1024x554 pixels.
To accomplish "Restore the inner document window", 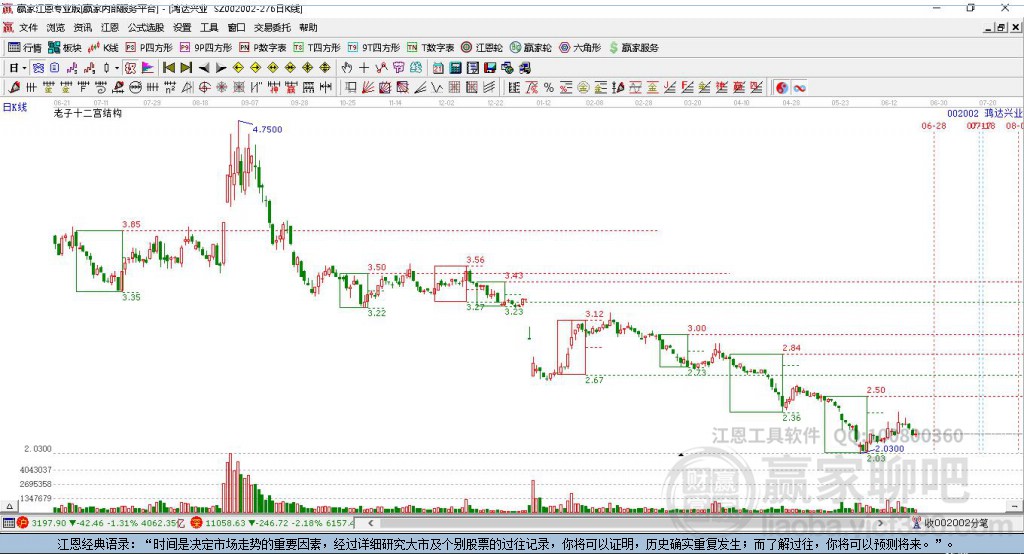I will coord(1001,27).
